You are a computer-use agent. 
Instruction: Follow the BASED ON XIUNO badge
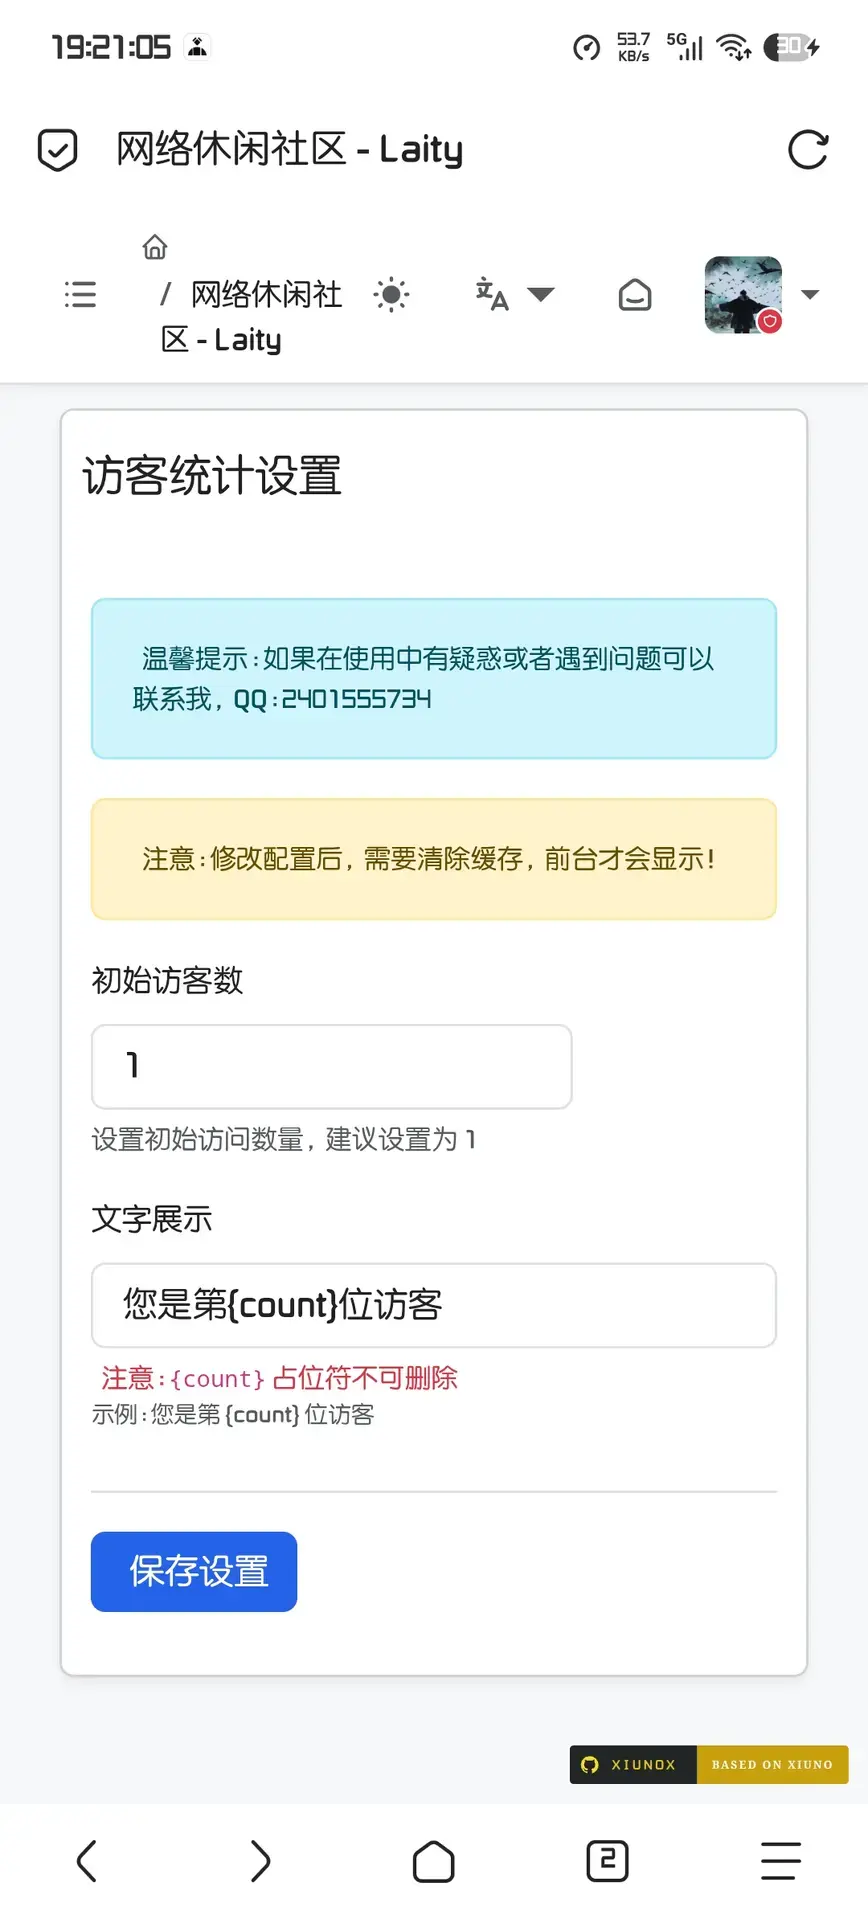coord(772,1764)
